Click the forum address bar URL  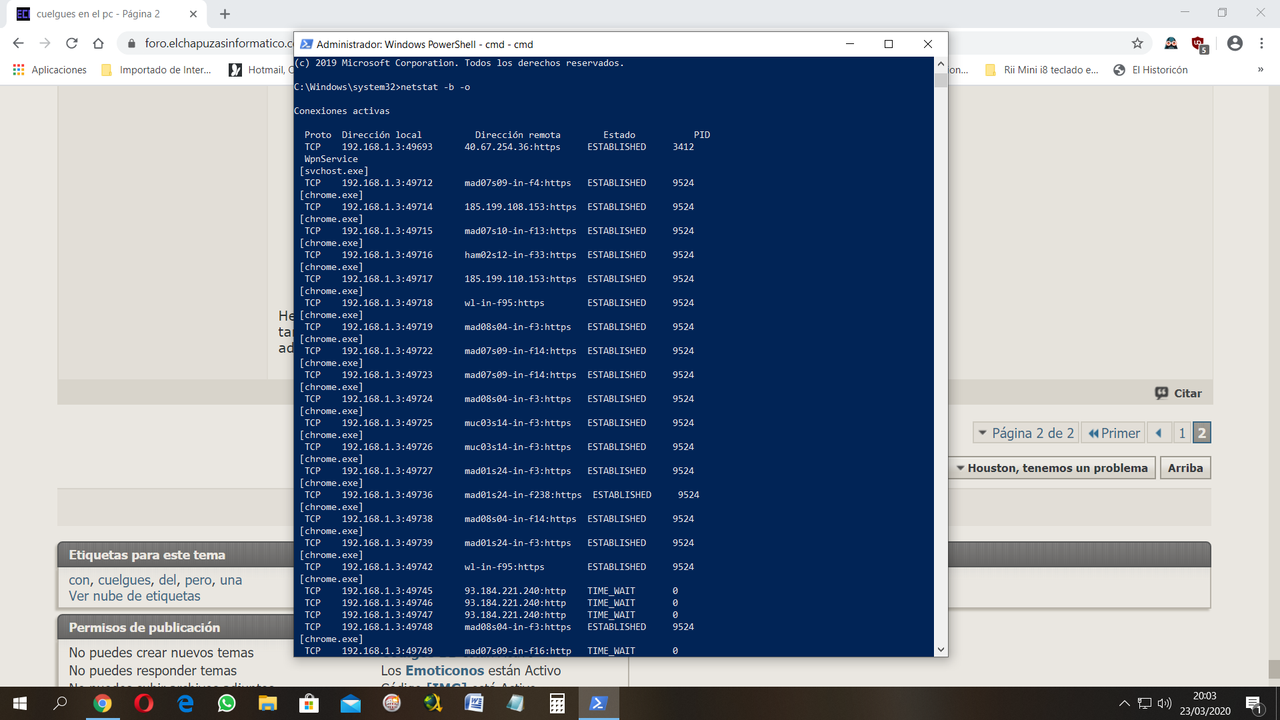point(217,44)
